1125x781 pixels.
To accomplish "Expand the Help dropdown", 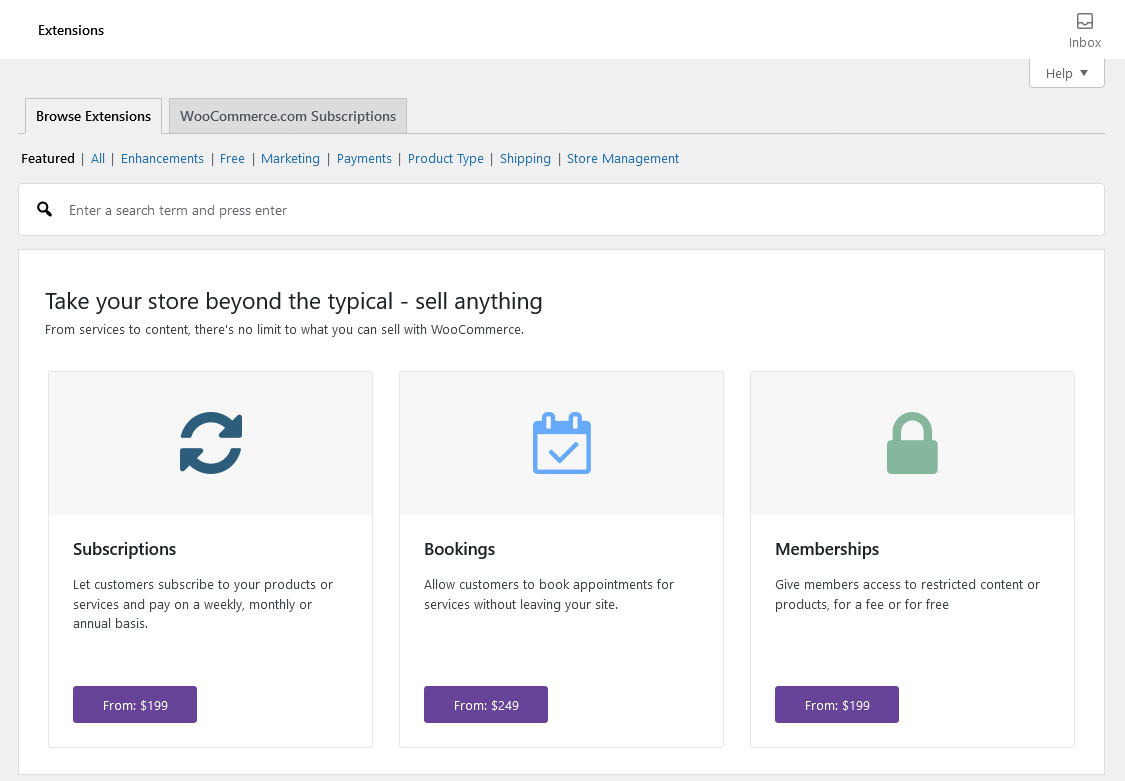I will point(1066,73).
